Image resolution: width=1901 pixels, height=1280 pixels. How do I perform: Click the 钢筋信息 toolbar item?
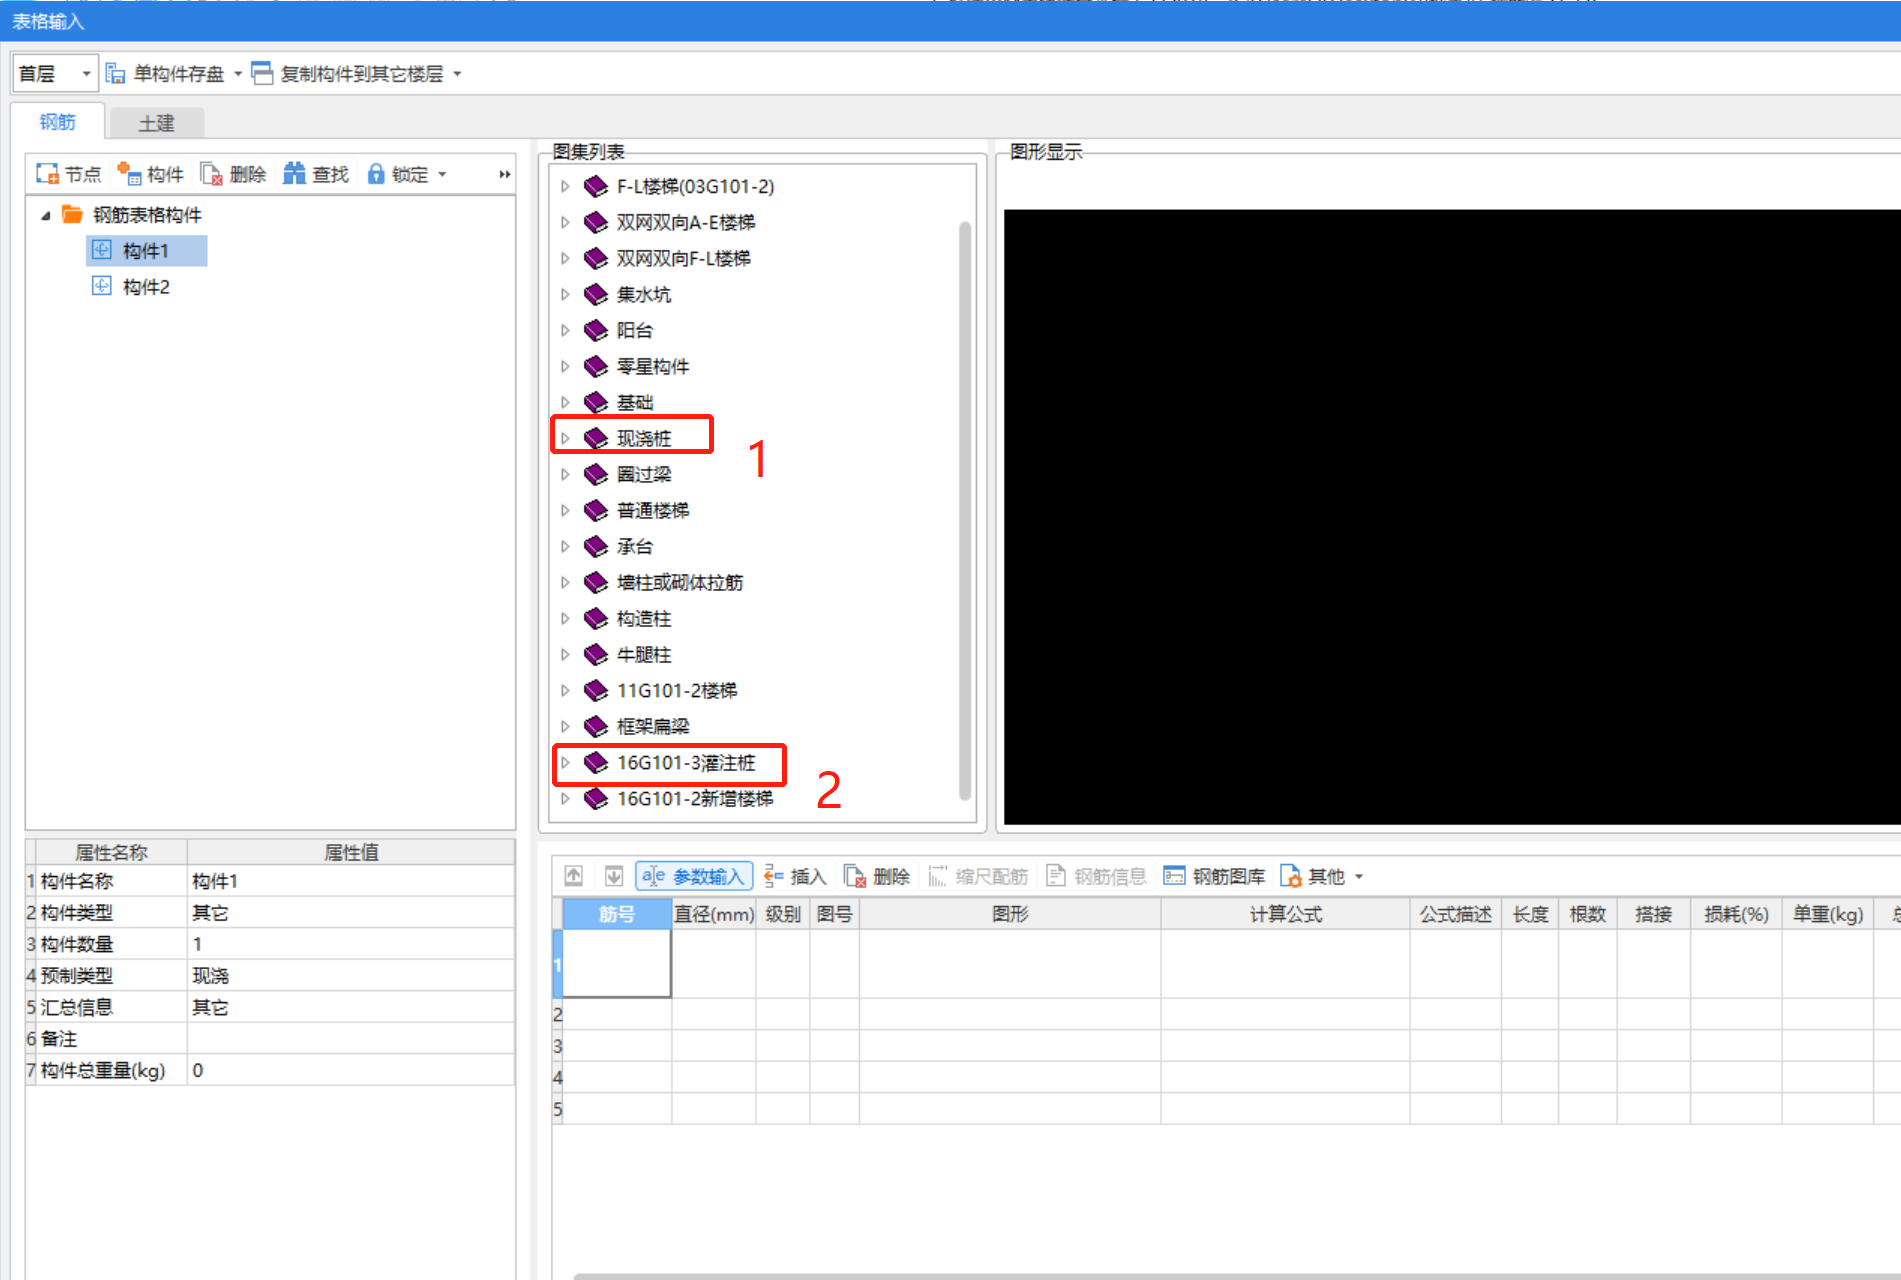point(1096,877)
